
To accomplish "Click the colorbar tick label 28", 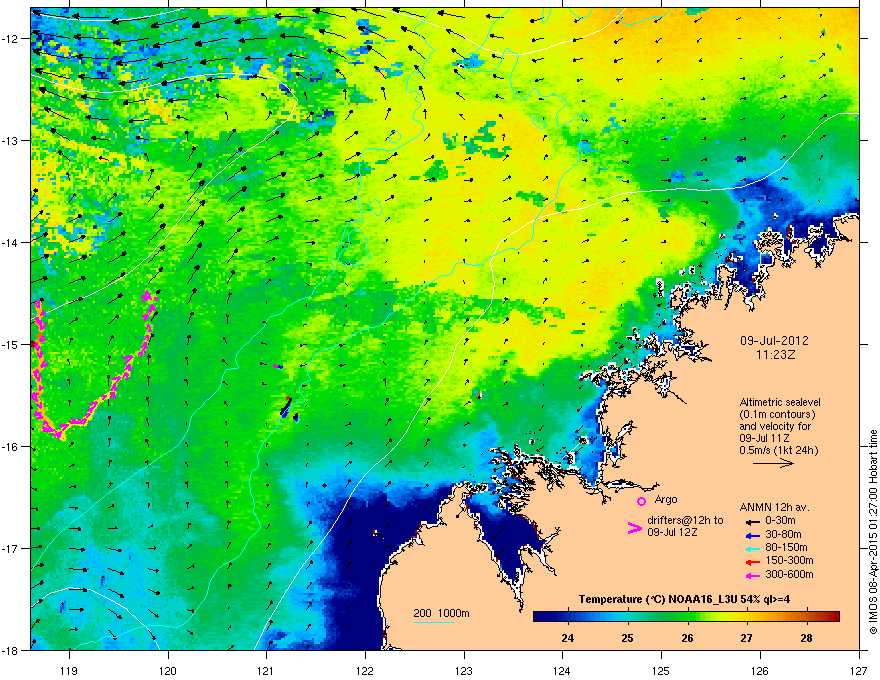I will coord(806,638).
